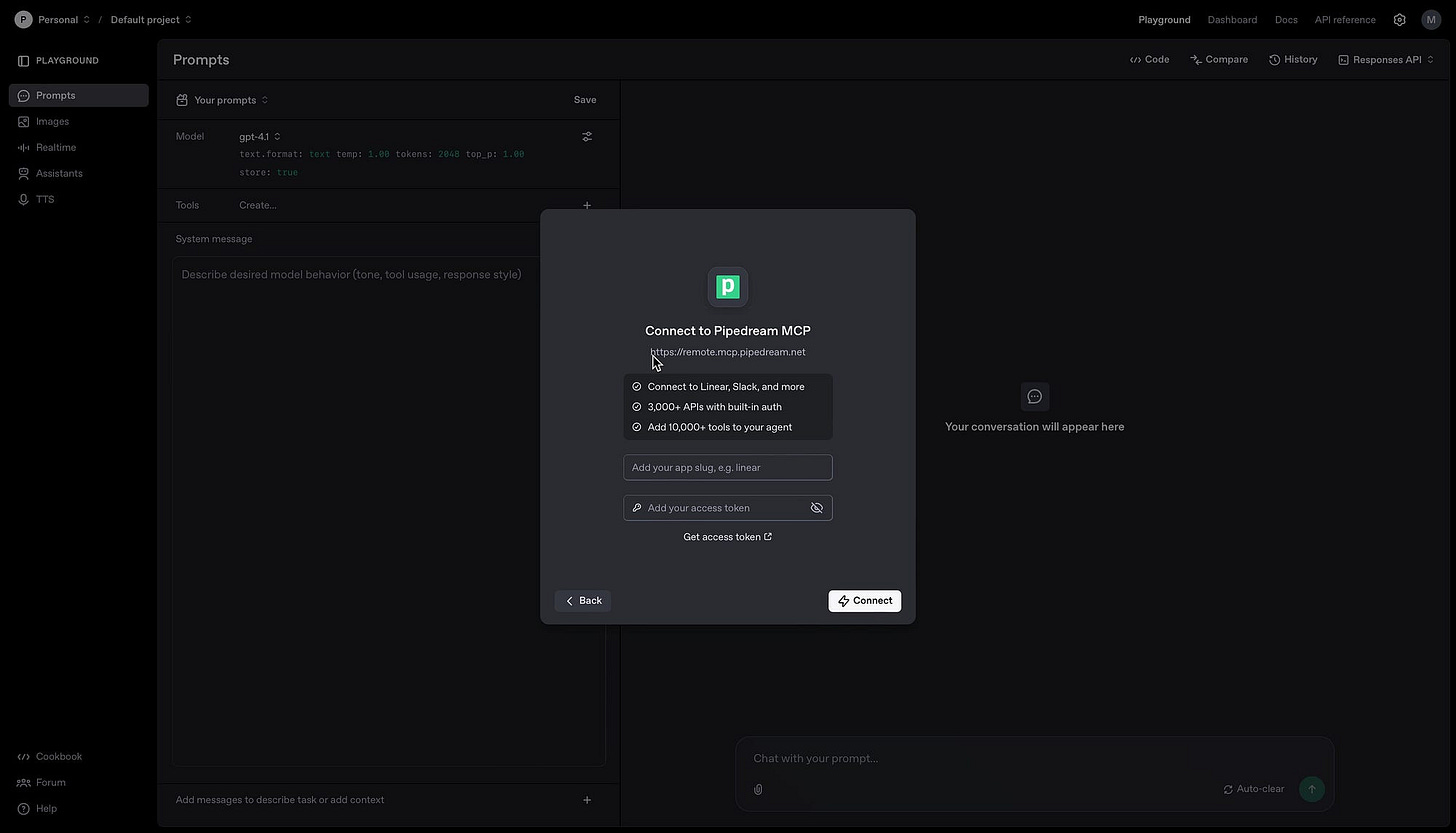Open the user avatar M menu
1456x833 pixels.
(x=1431, y=20)
